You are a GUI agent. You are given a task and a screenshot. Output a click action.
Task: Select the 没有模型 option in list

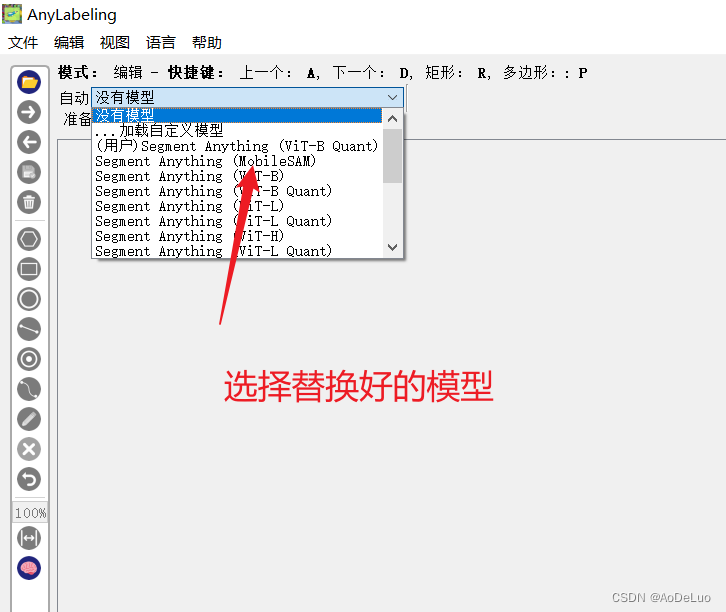point(237,116)
